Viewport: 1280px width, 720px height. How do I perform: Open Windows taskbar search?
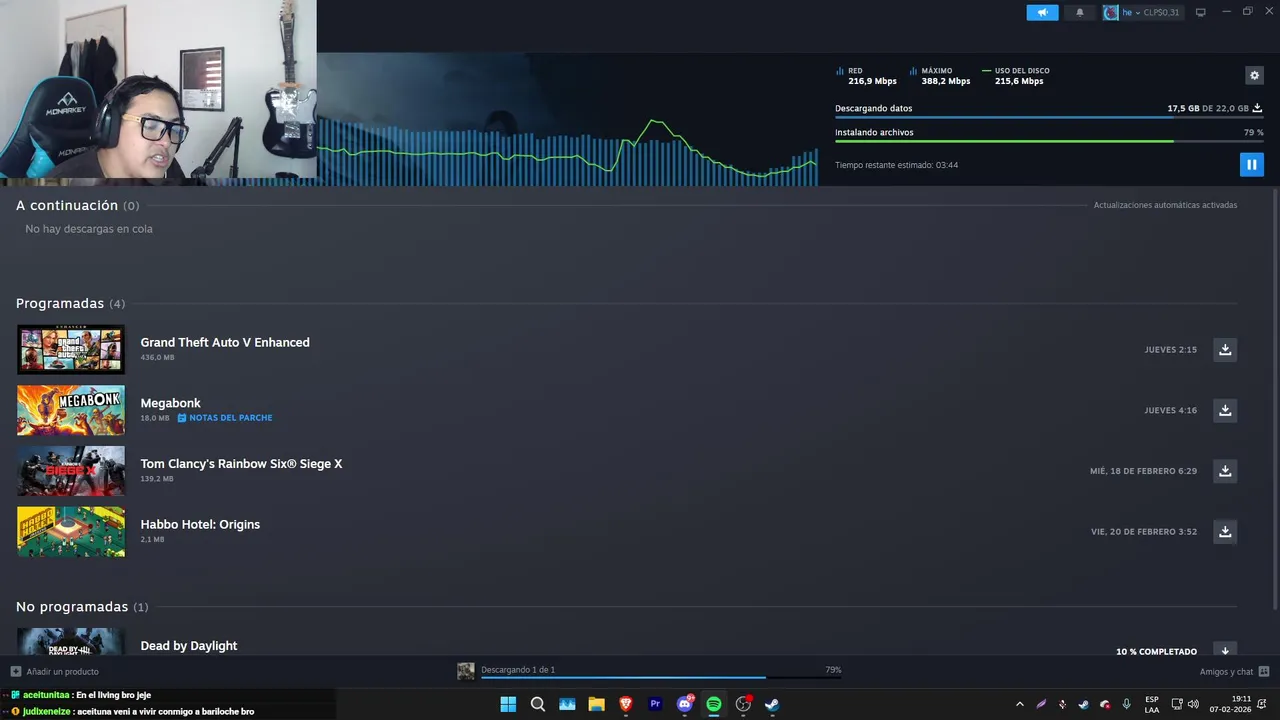(x=537, y=704)
